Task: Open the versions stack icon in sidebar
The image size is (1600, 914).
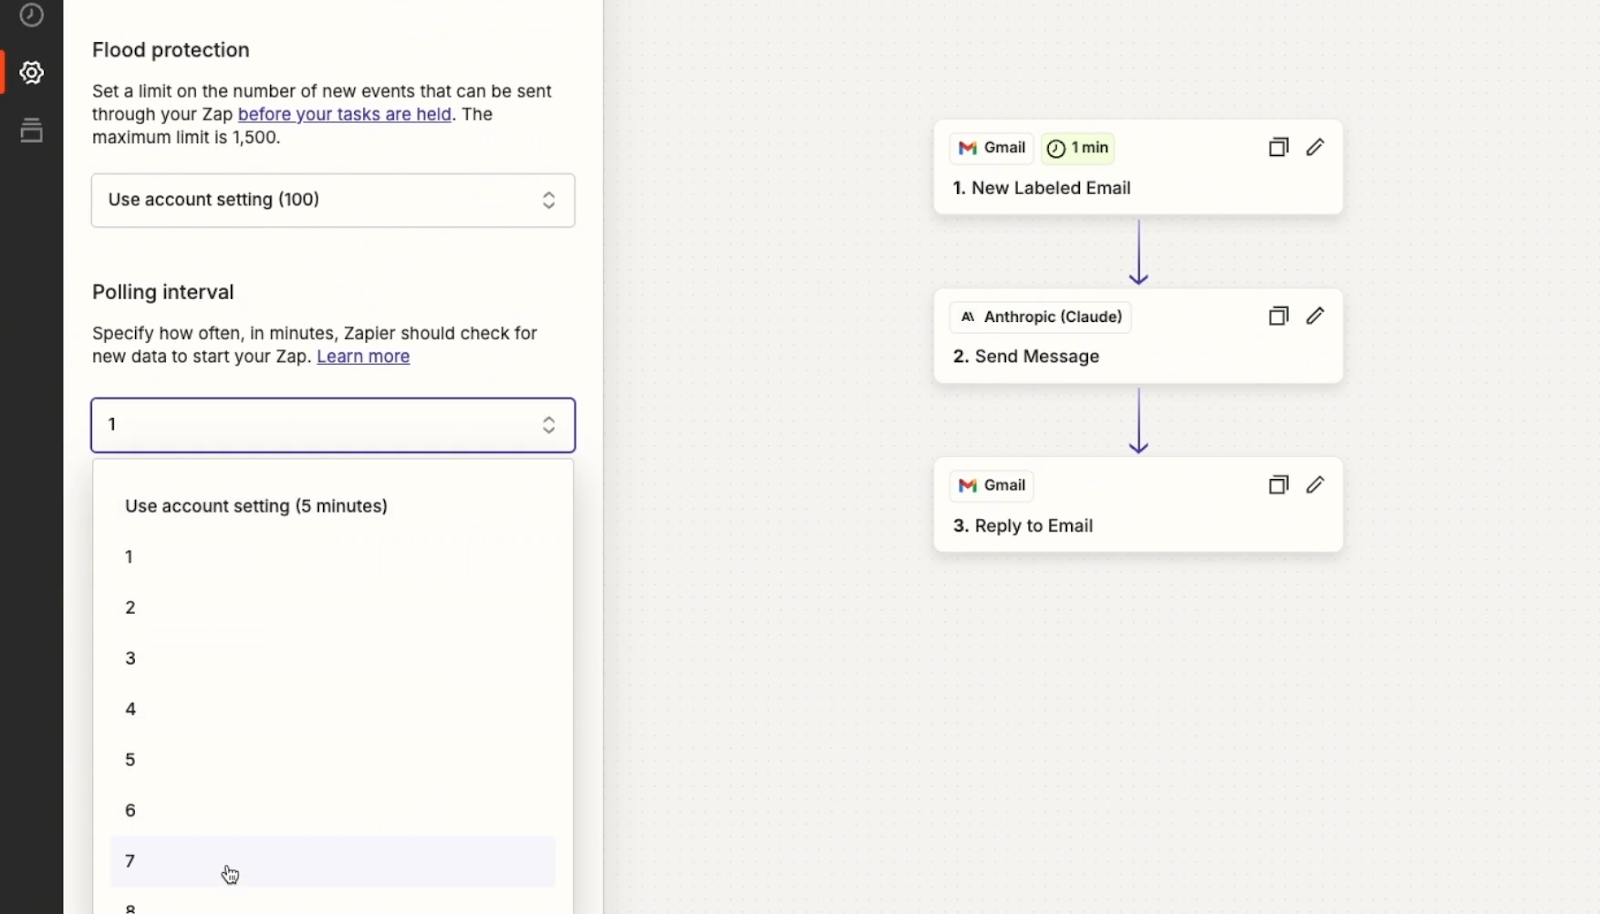Action: pos(32,130)
